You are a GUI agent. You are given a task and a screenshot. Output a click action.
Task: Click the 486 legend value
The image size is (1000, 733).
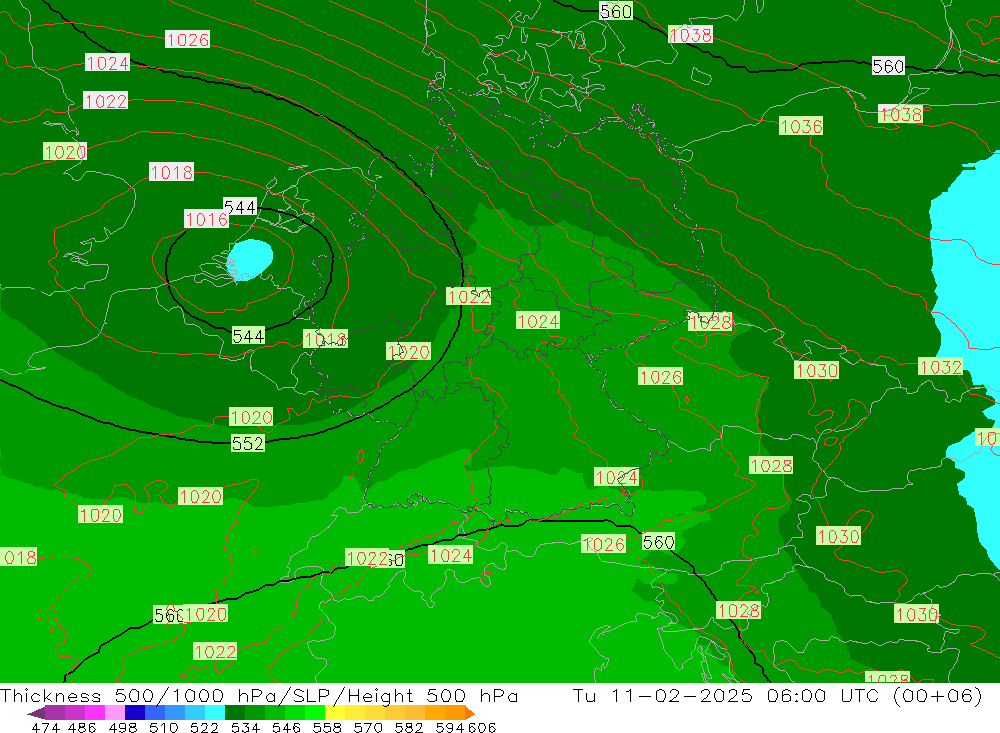point(82,727)
